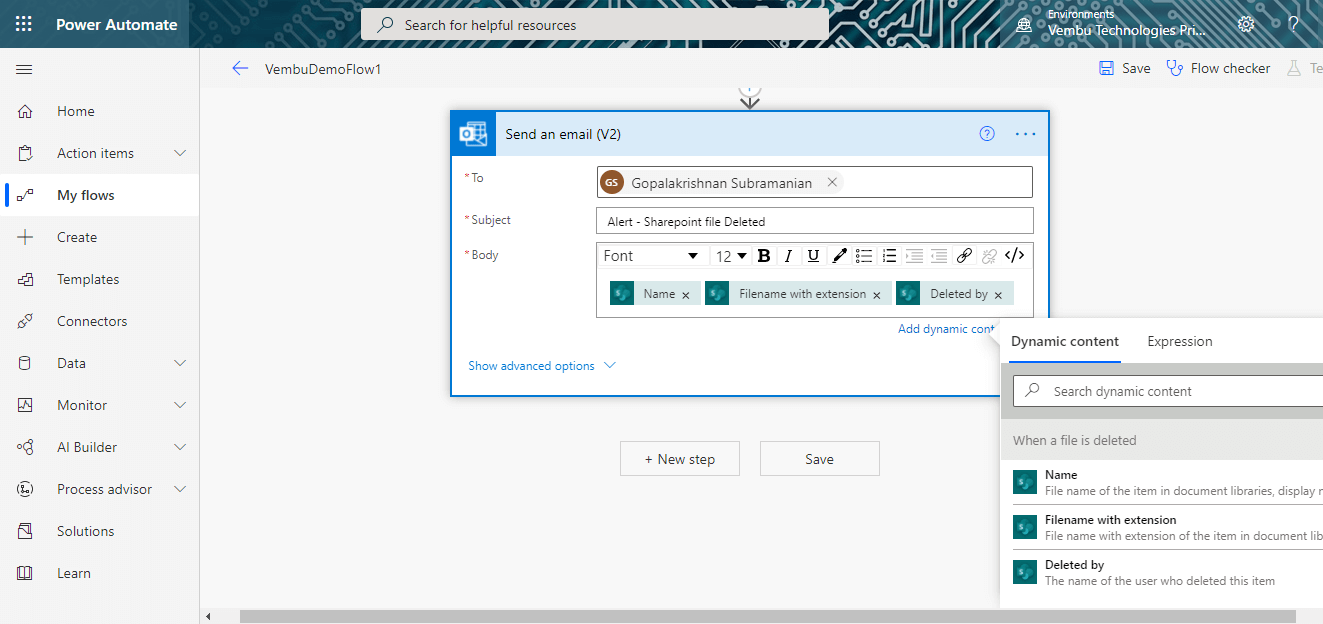Expand the Monitor section chevron
1323x624 pixels.
pyautogui.click(x=180, y=405)
